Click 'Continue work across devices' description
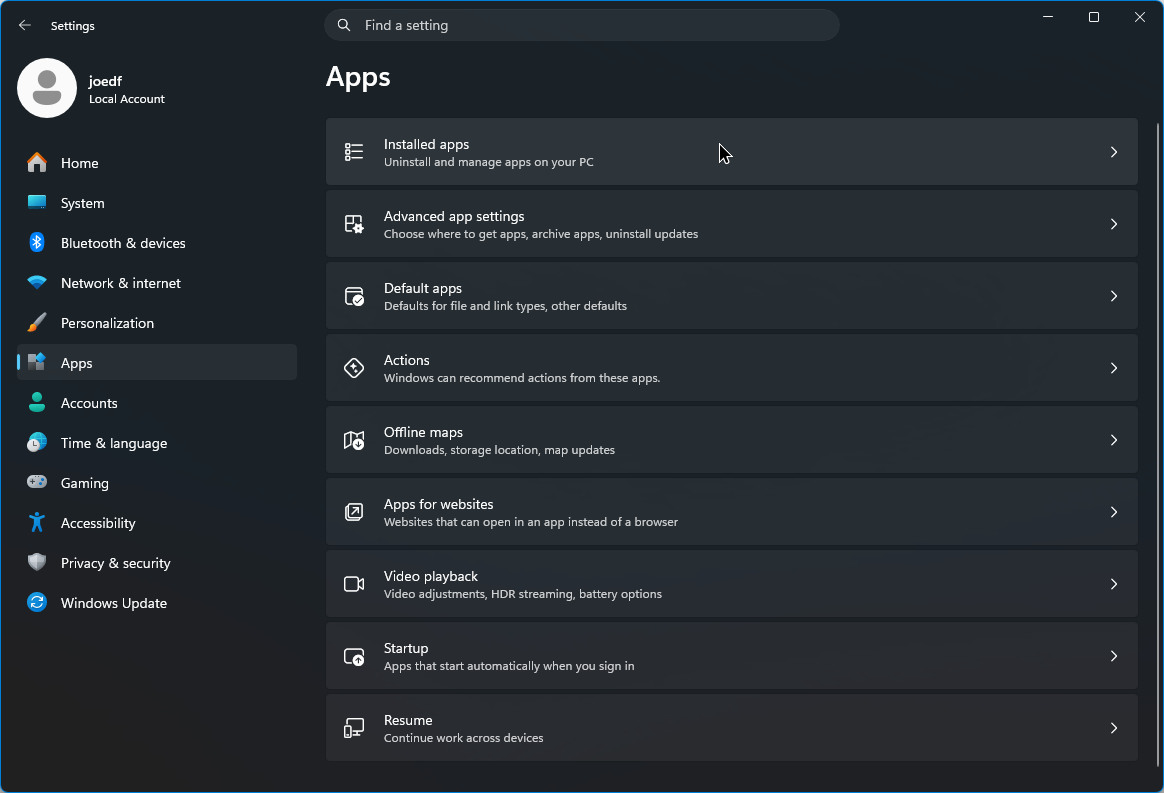This screenshot has width=1164, height=793. pos(463,738)
